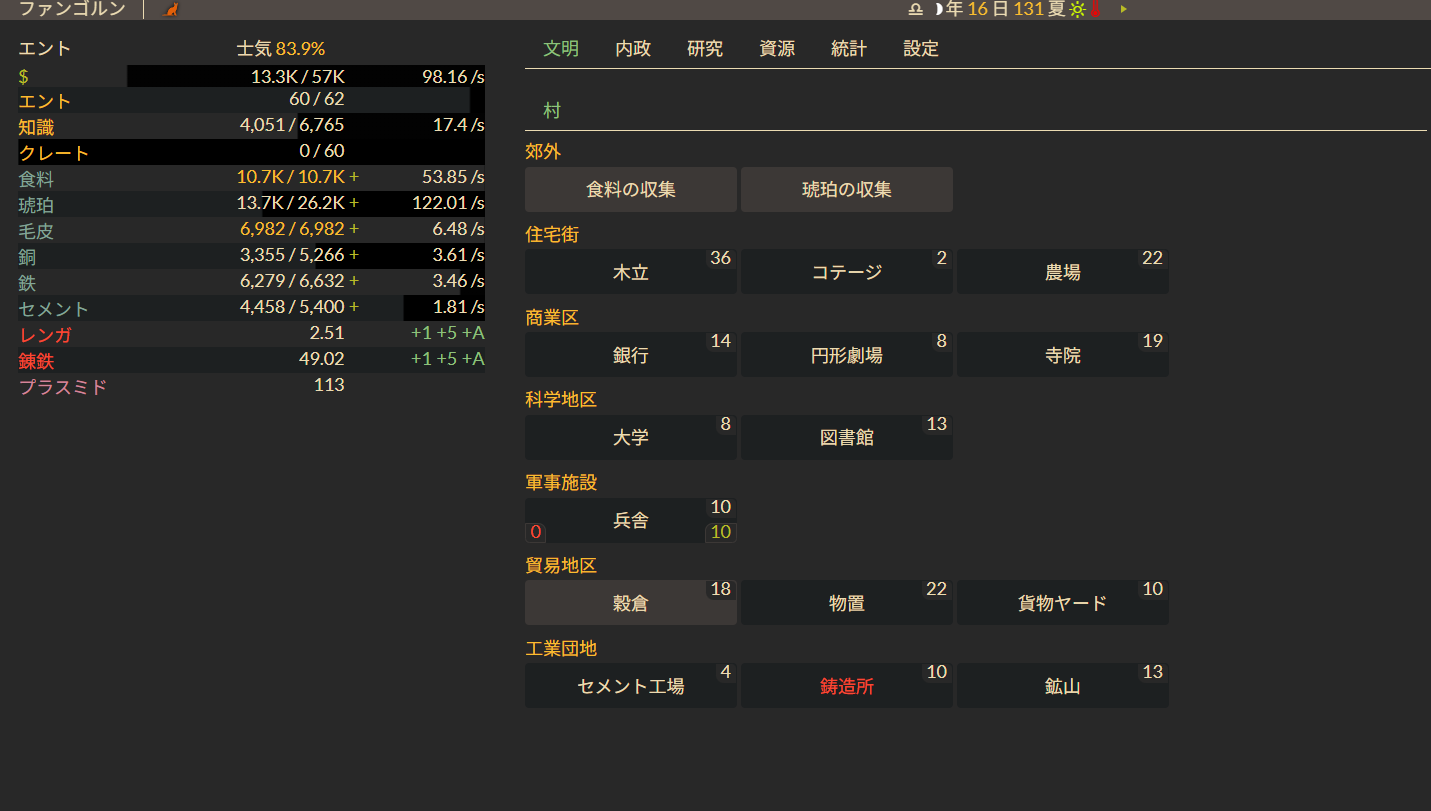
Task: Craft all 錬鉄 with +A
Action: tap(473, 360)
